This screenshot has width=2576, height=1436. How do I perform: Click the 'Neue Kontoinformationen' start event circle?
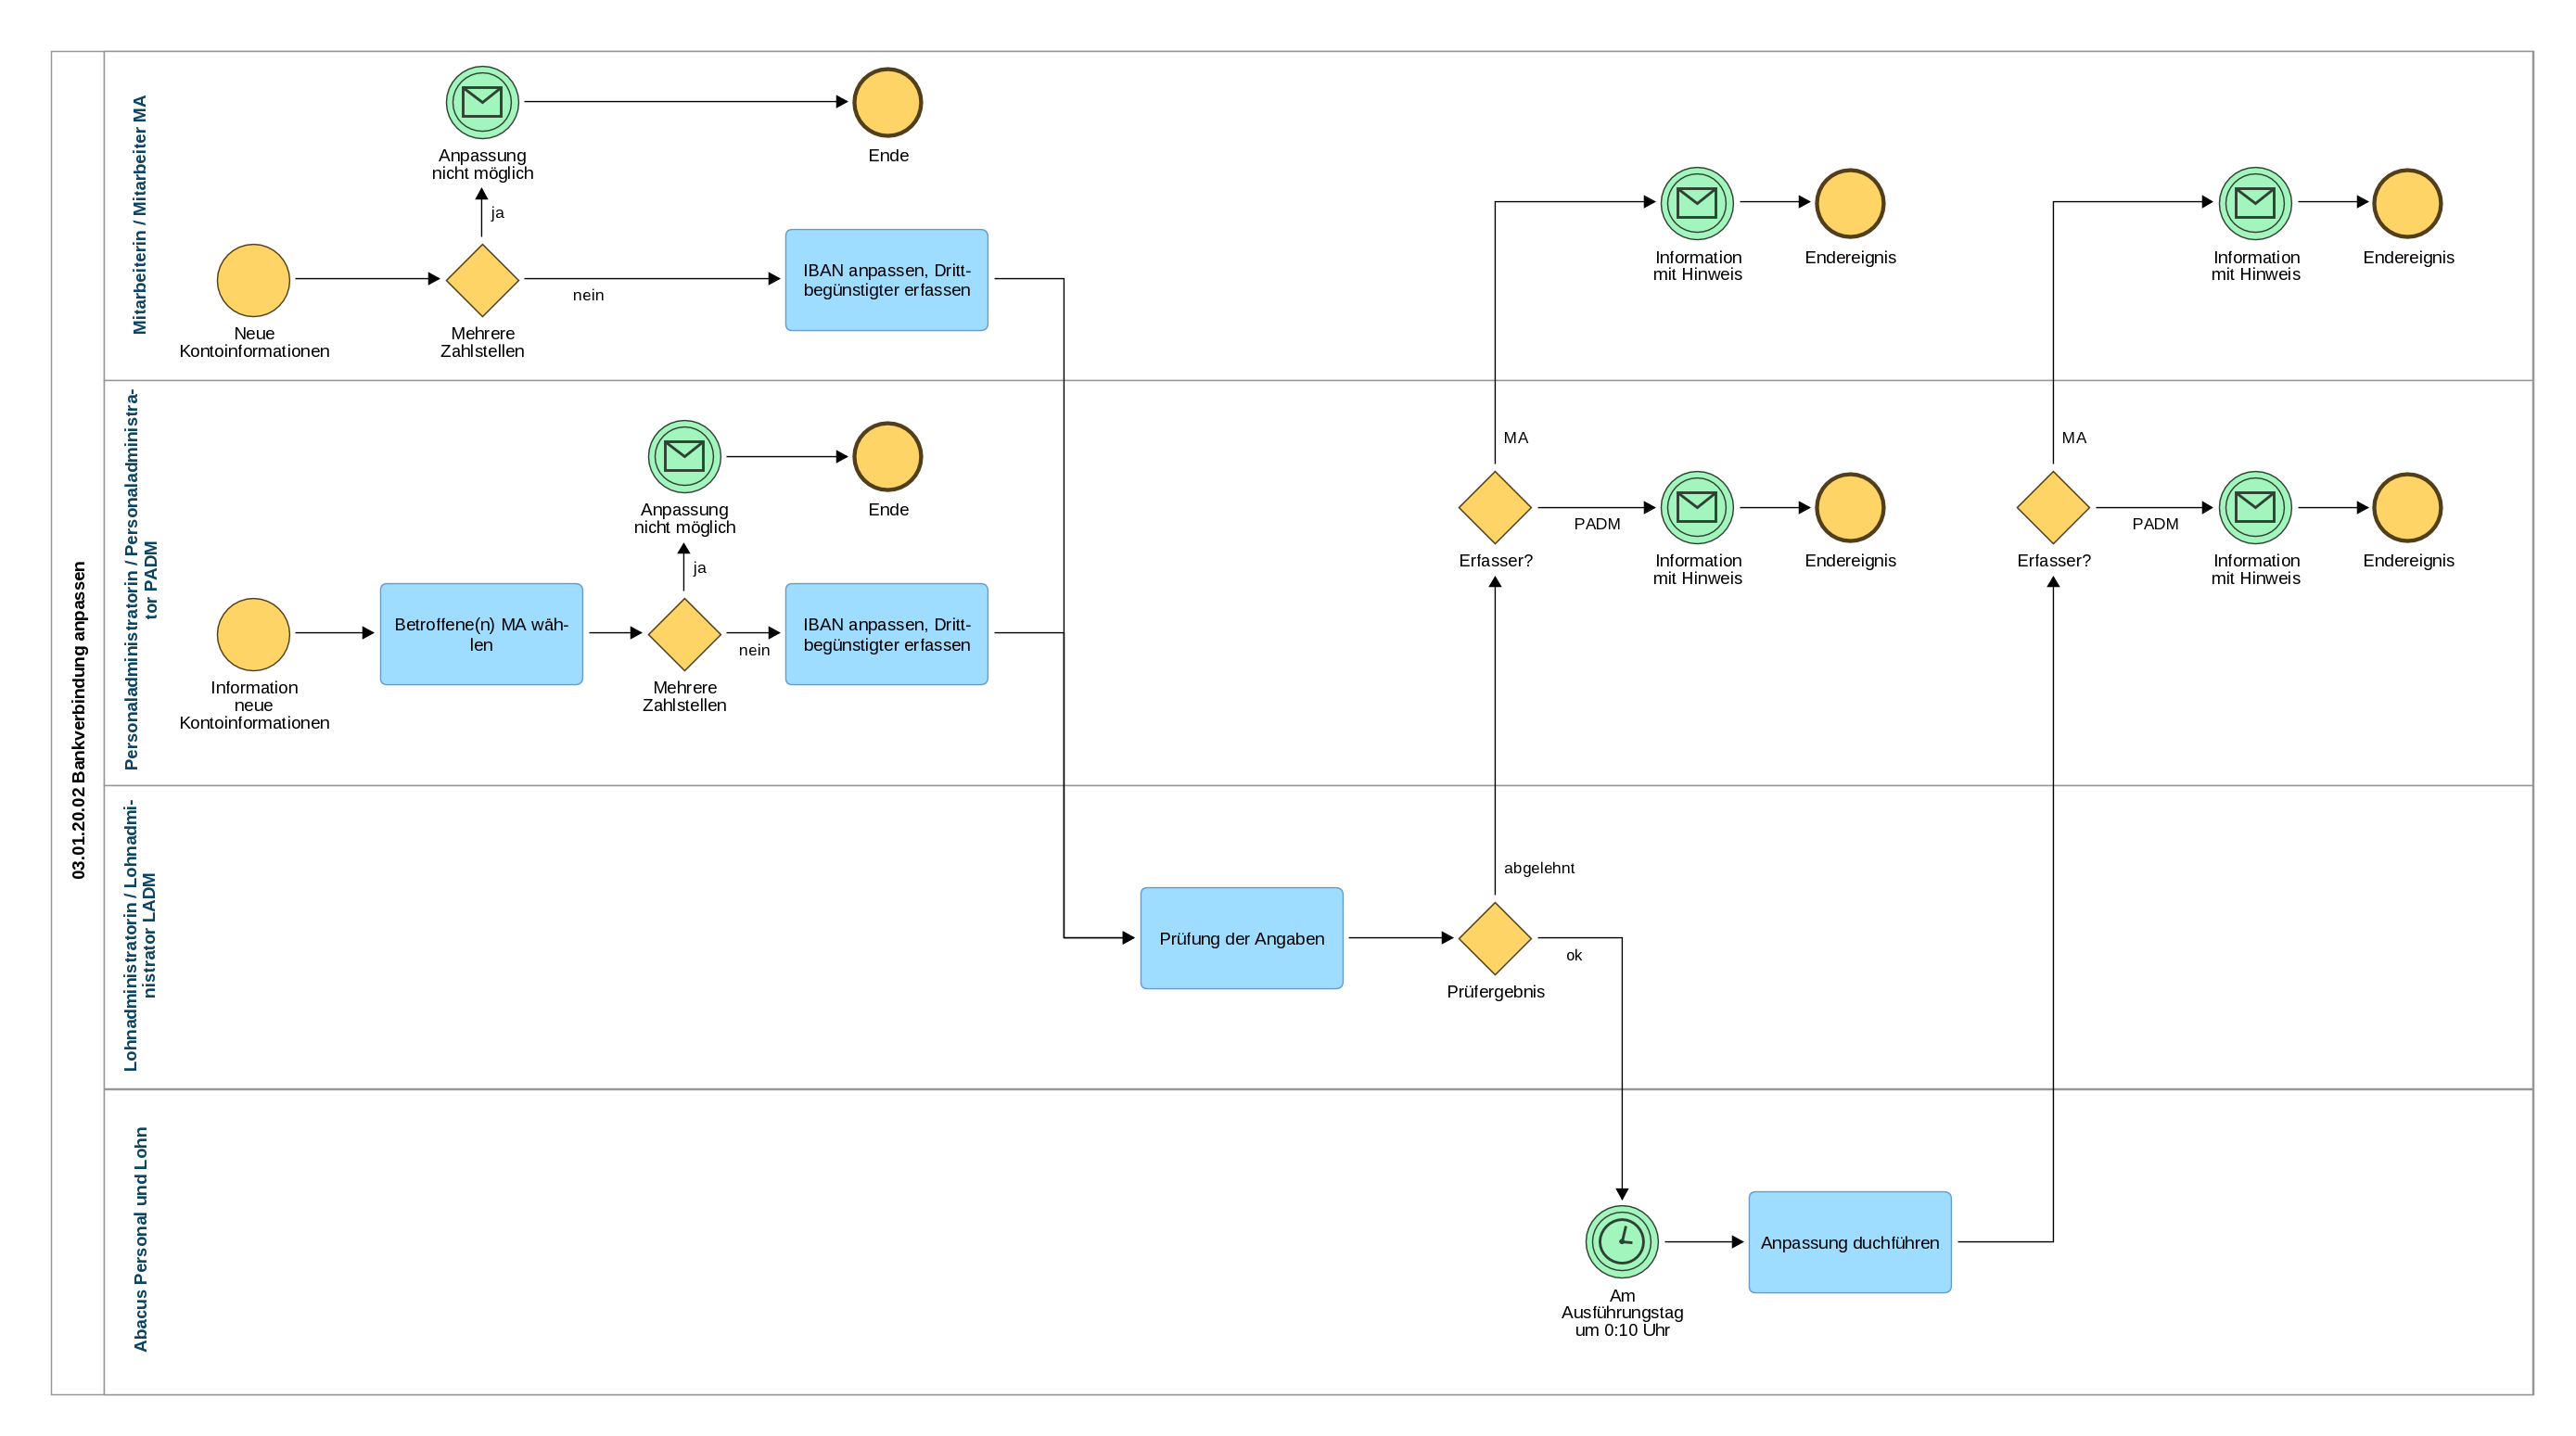point(253,280)
